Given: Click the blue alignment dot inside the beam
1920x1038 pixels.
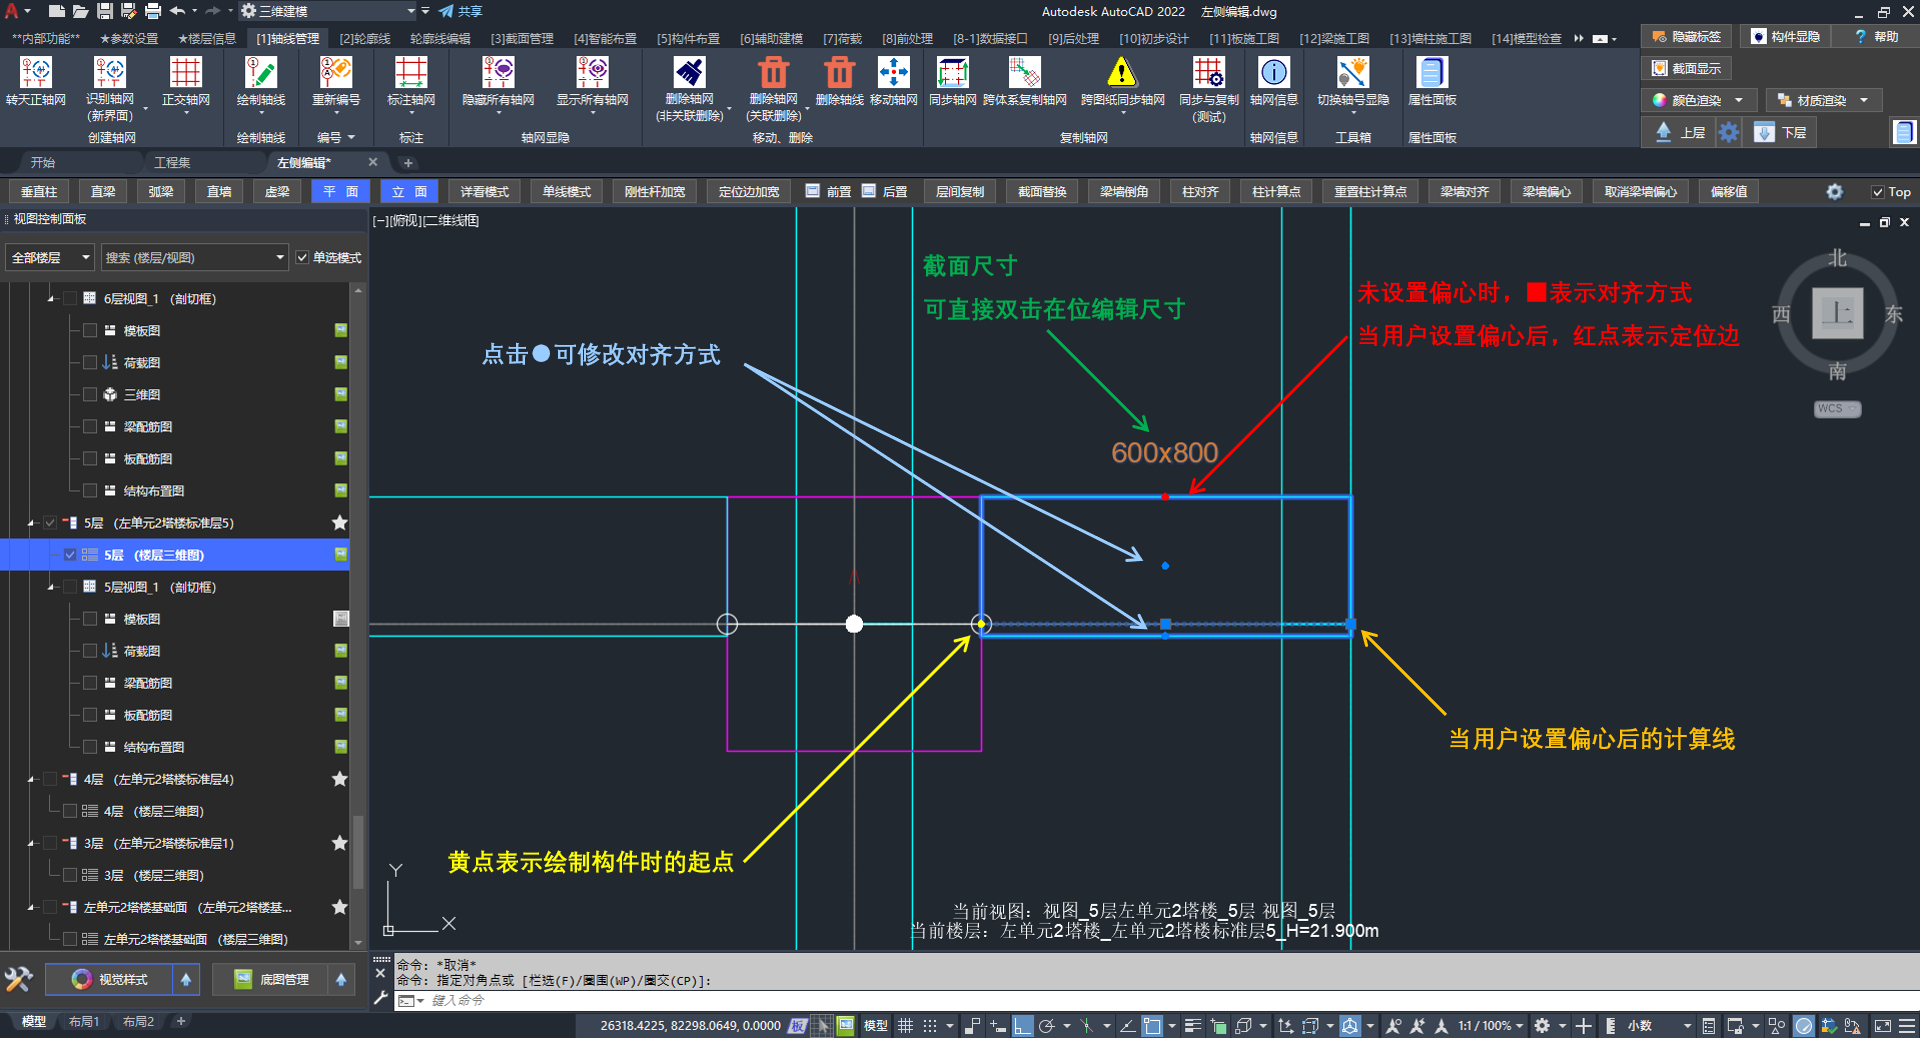Looking at the screenshot, I should 1165,566.
